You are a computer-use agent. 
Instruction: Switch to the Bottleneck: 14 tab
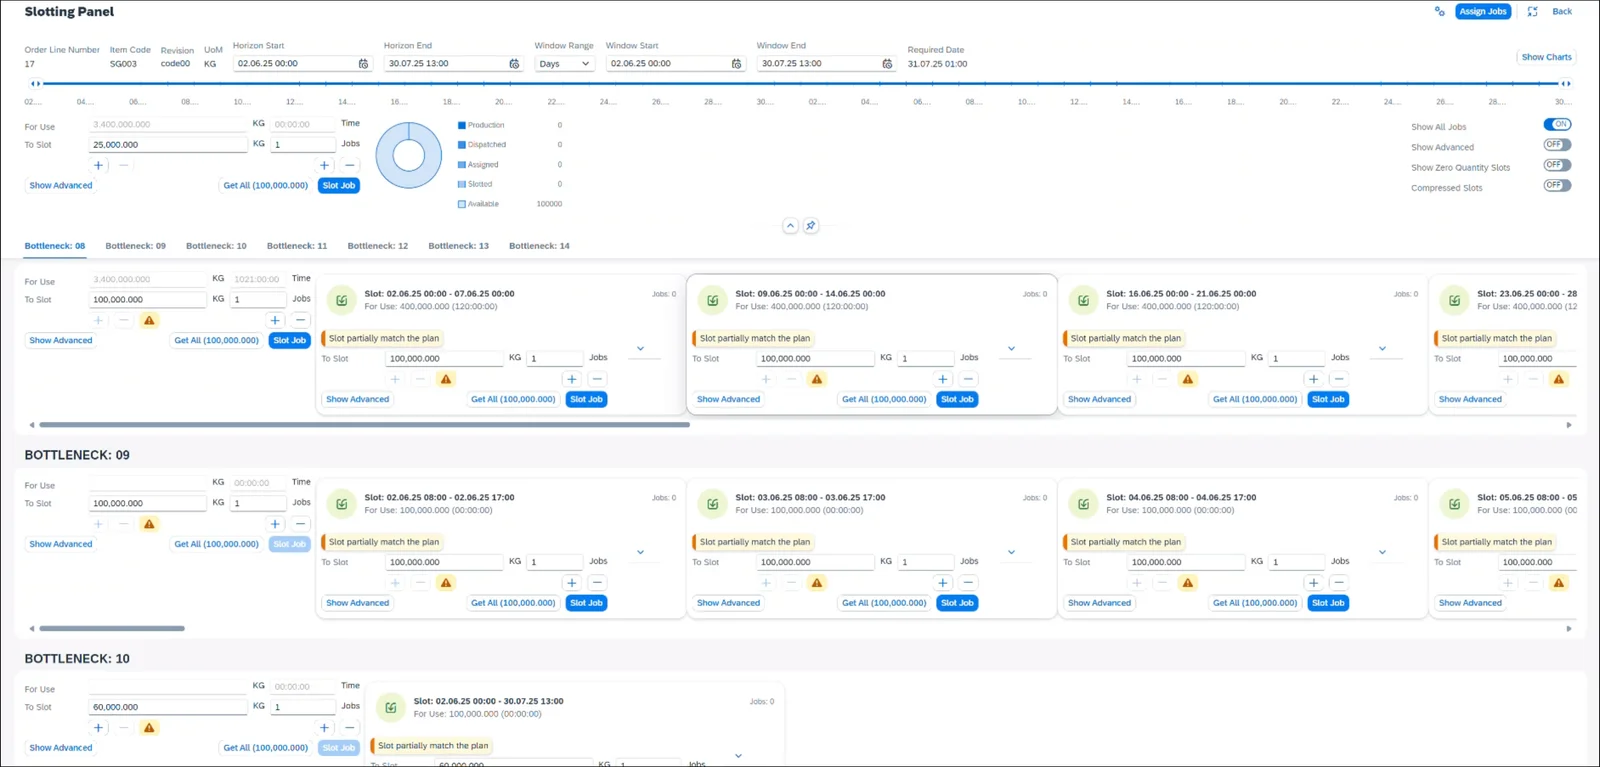[539, 246]
